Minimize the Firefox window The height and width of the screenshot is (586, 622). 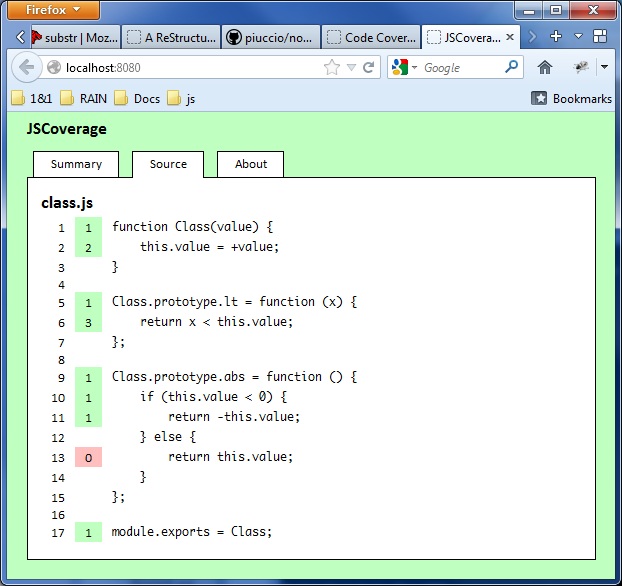coord(529,11)
